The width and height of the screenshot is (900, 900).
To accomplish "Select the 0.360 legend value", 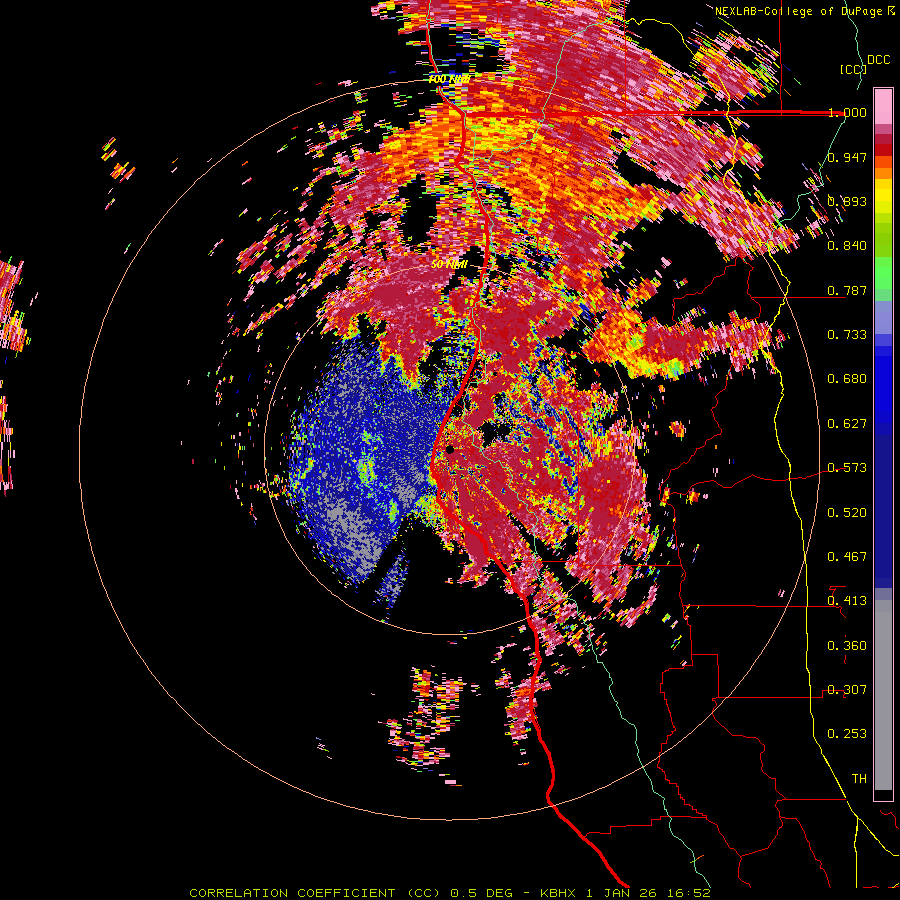I will 847,646.
